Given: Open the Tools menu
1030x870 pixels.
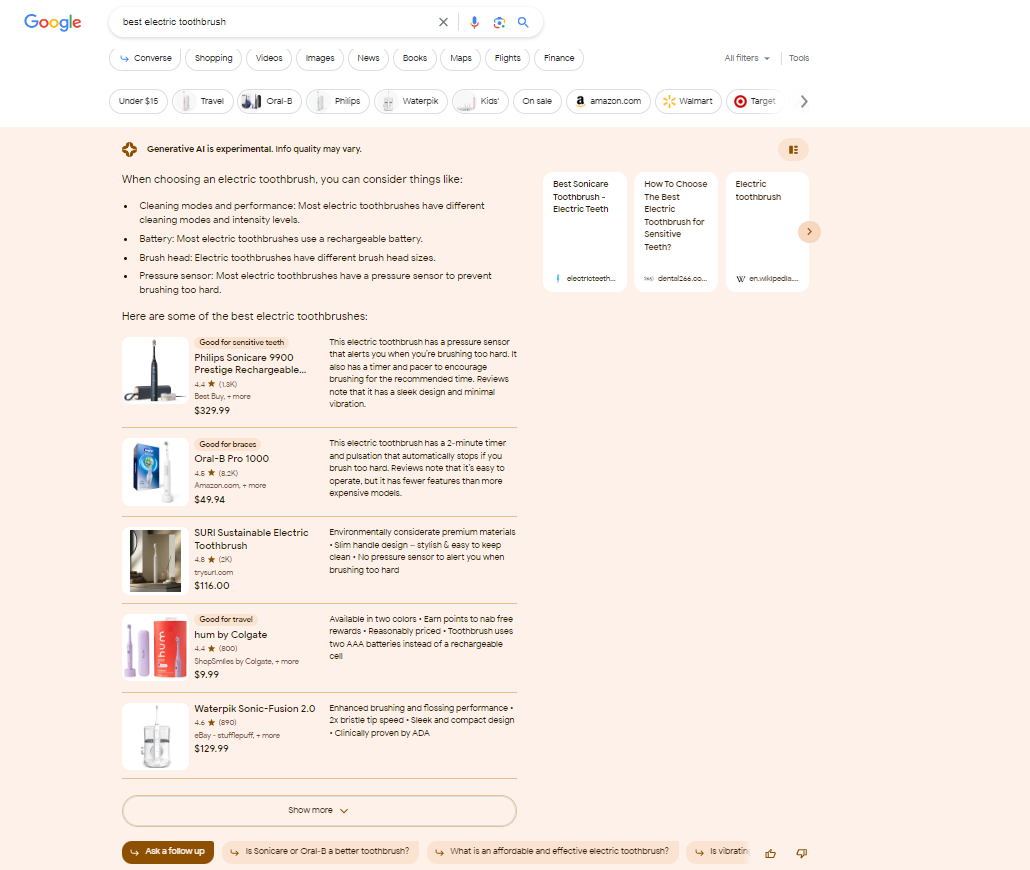Looking at the screenshot, I should pos(799,58).
